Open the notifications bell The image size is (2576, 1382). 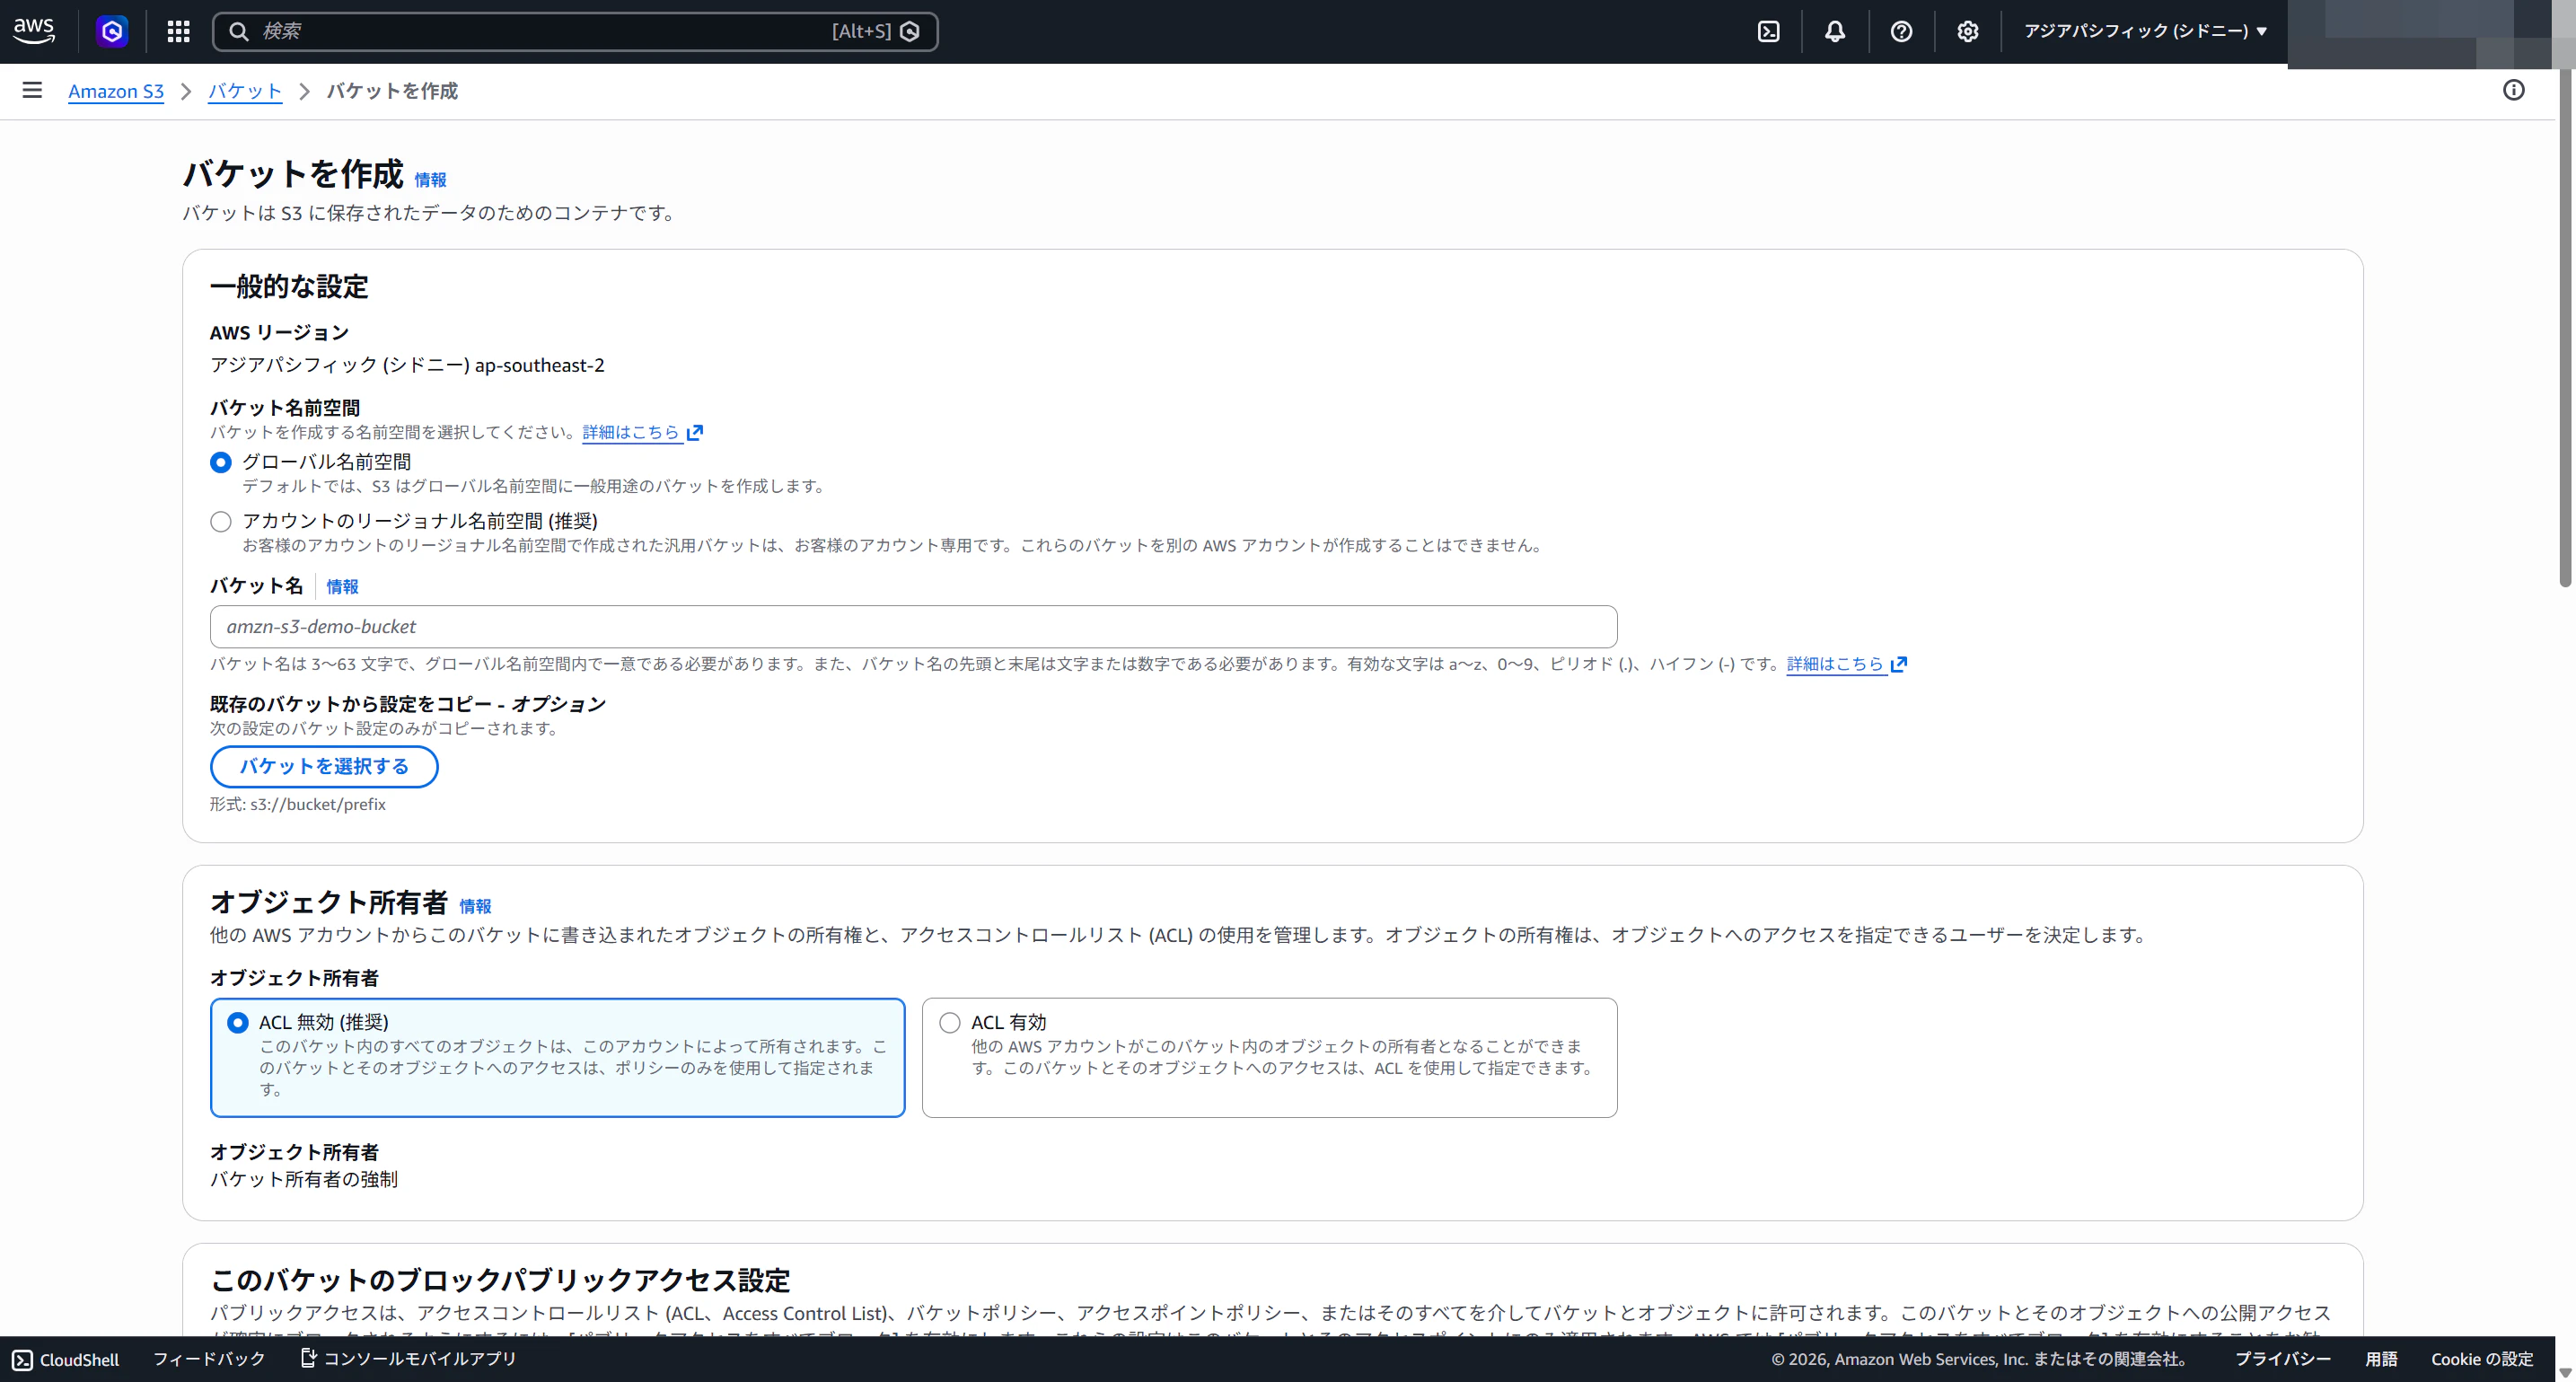(x=1835, y=31)
